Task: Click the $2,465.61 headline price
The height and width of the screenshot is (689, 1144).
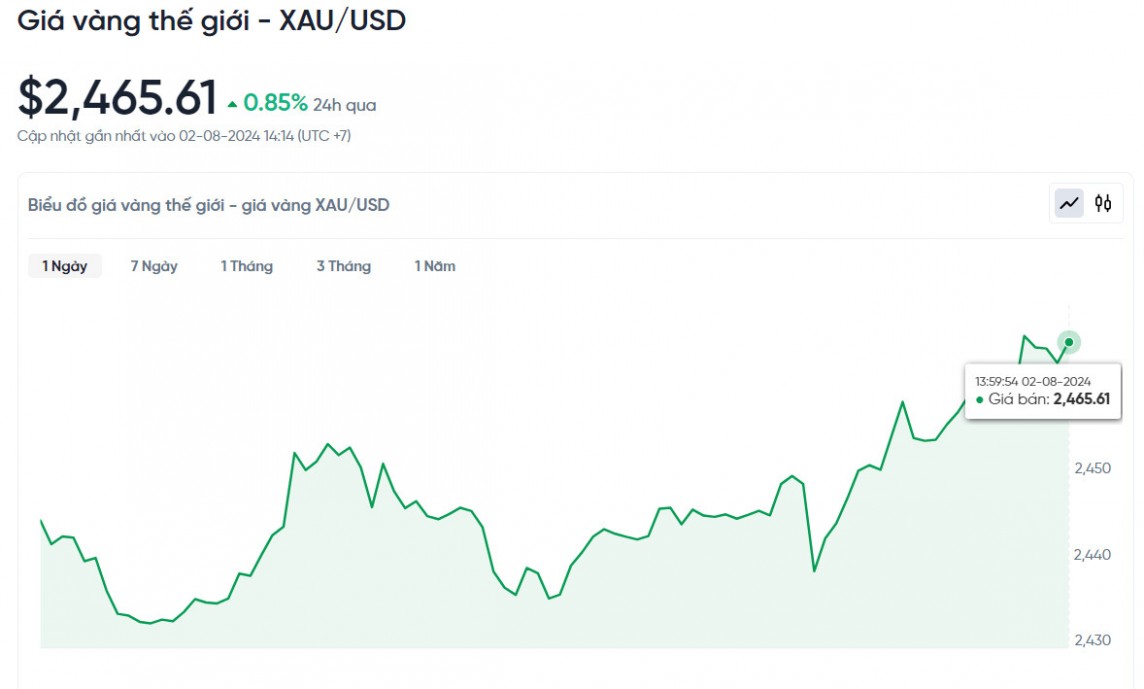Action: coord(117,98)
